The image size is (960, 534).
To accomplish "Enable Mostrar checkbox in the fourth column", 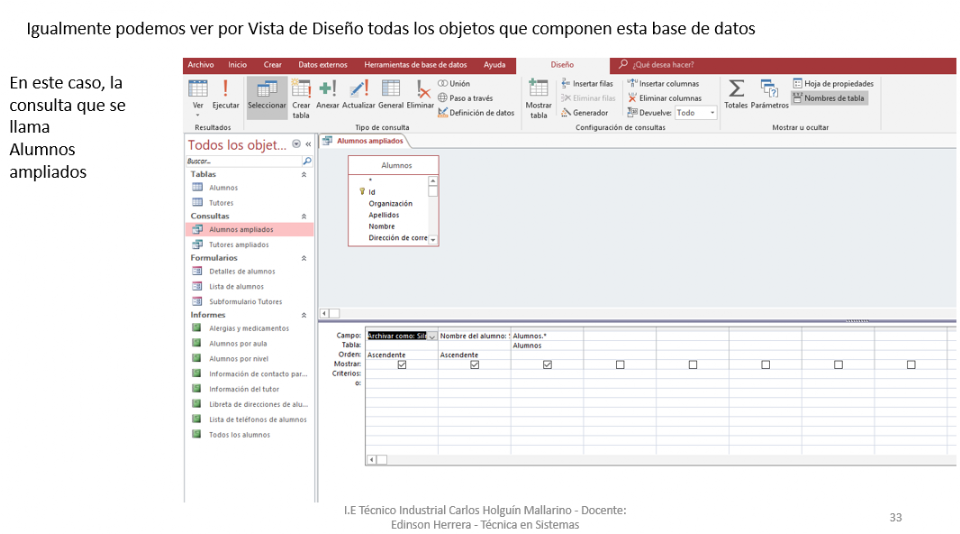I will pyautogui.click(x=620, y=365).
